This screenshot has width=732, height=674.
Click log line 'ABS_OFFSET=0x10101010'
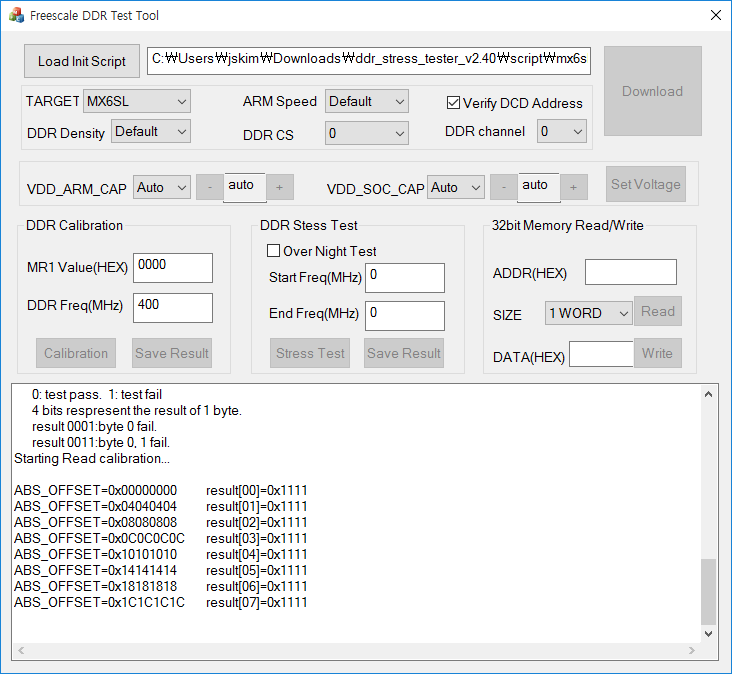click(x=96, y=555)
